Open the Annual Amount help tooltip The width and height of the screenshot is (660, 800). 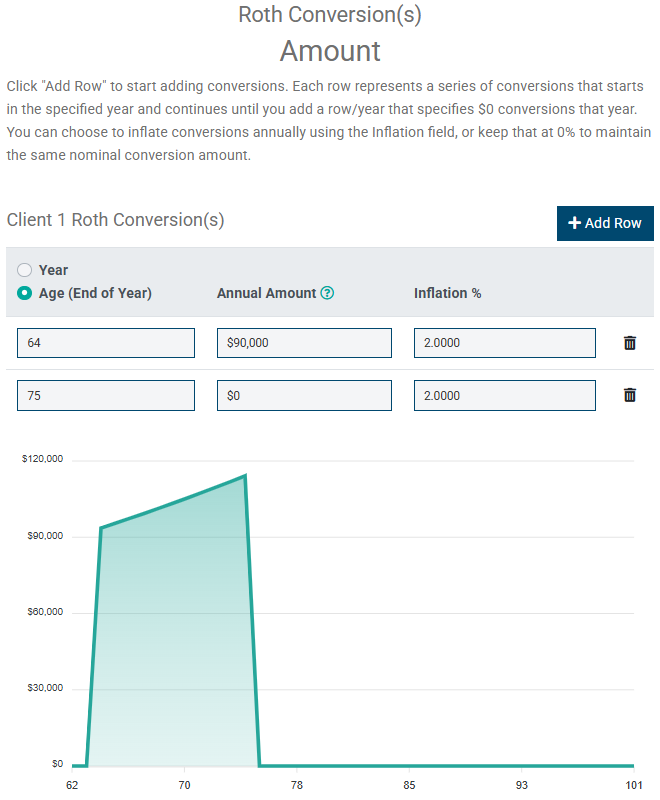pyautogui.click(x=325, y=293)
